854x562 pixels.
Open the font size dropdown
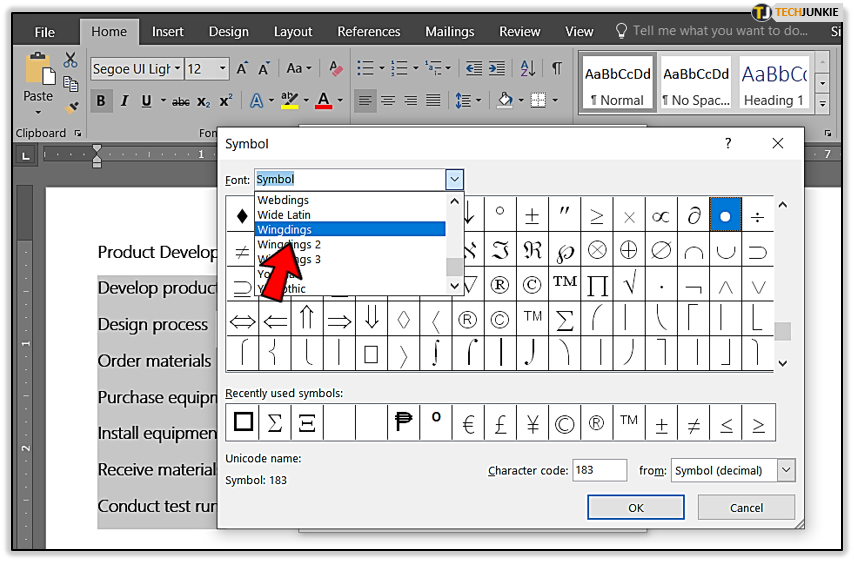222,69
